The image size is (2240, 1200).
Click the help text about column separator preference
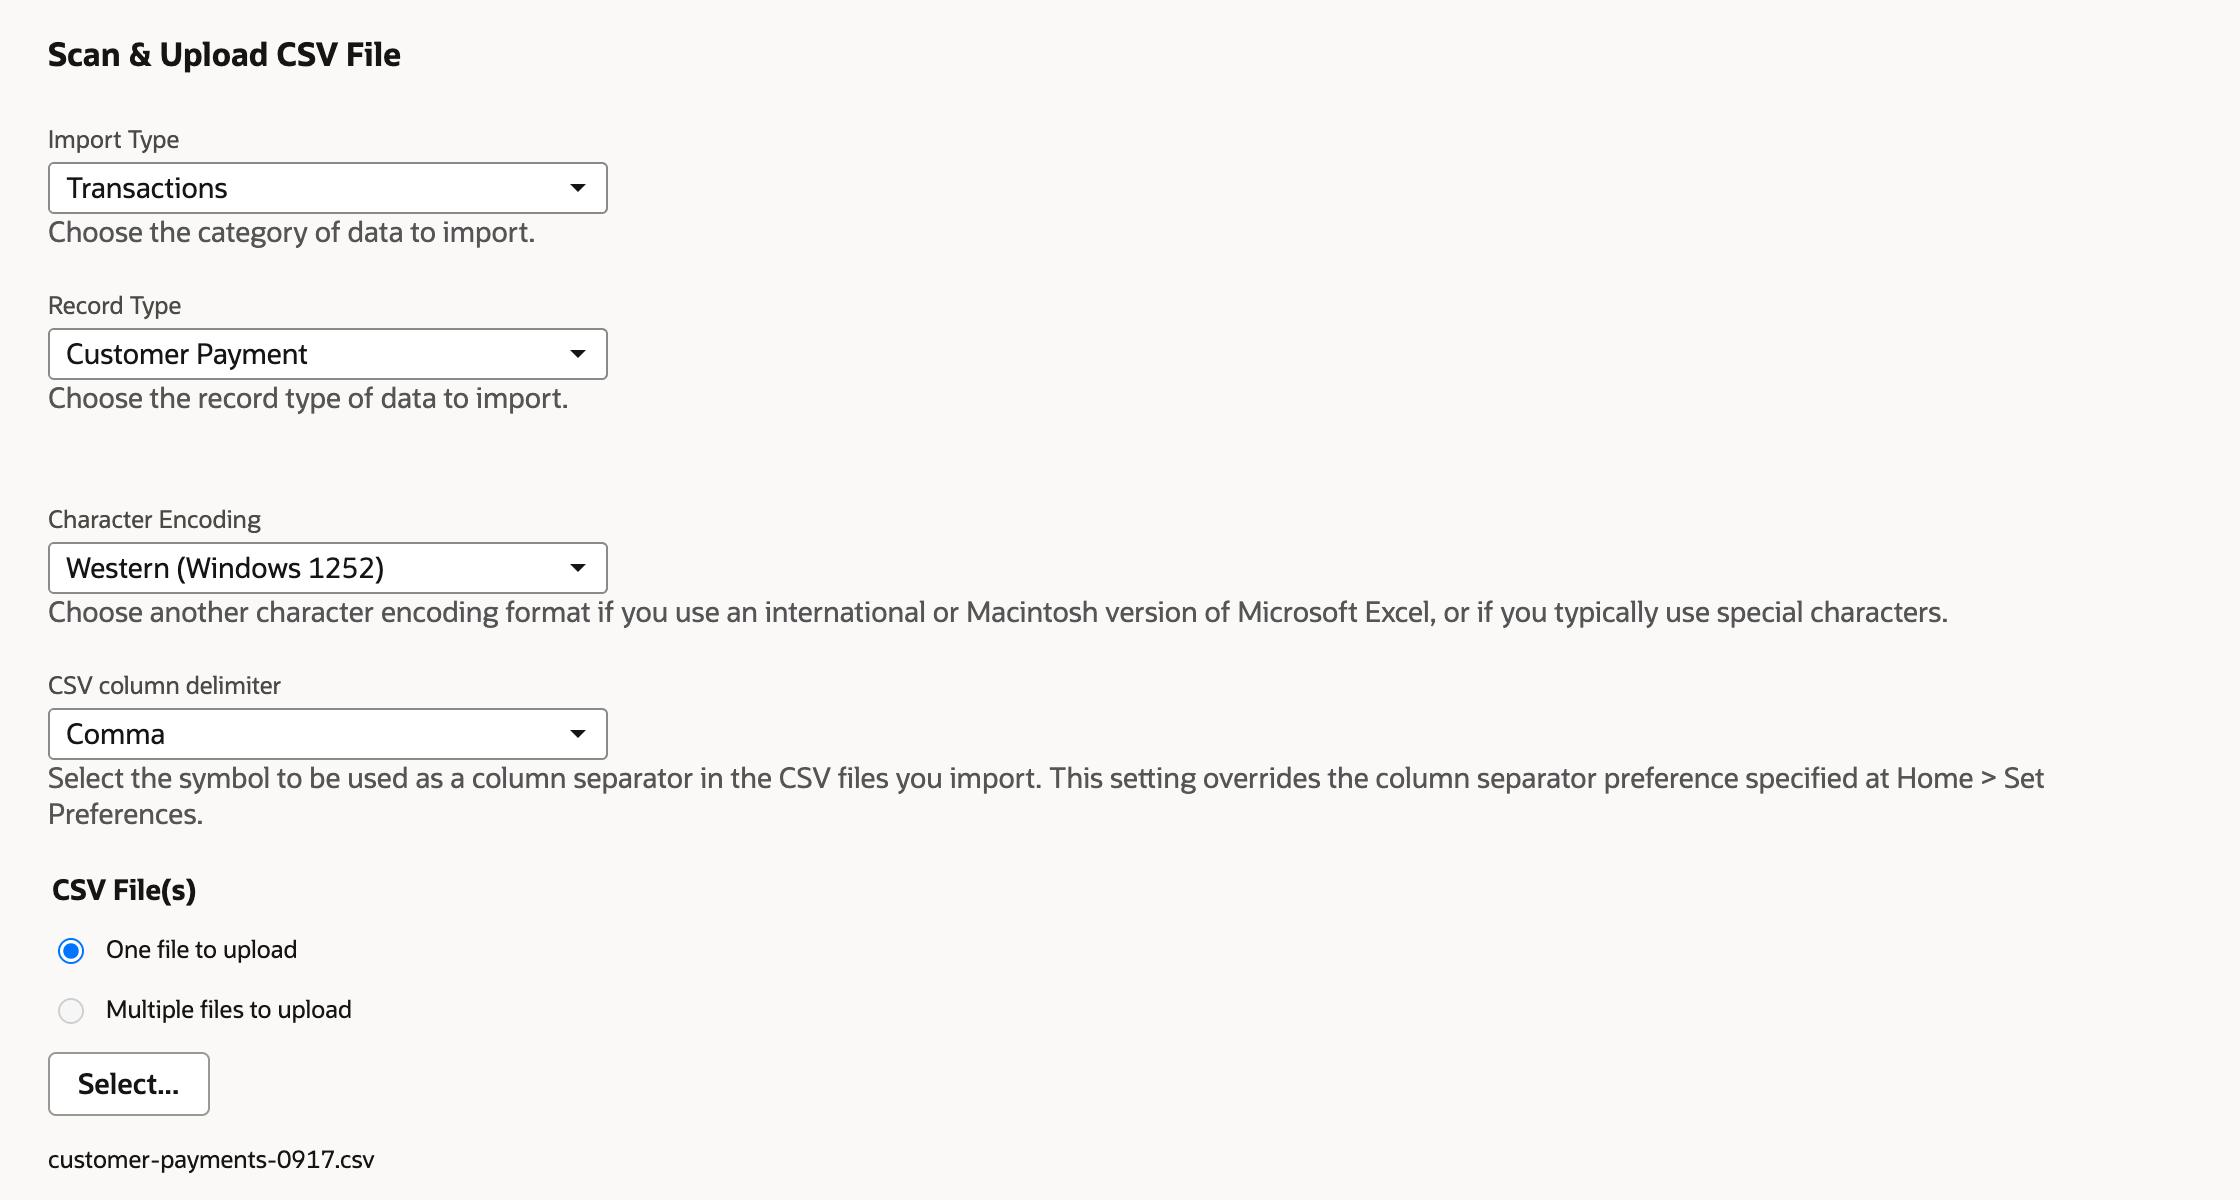(x=1046, y=796)
